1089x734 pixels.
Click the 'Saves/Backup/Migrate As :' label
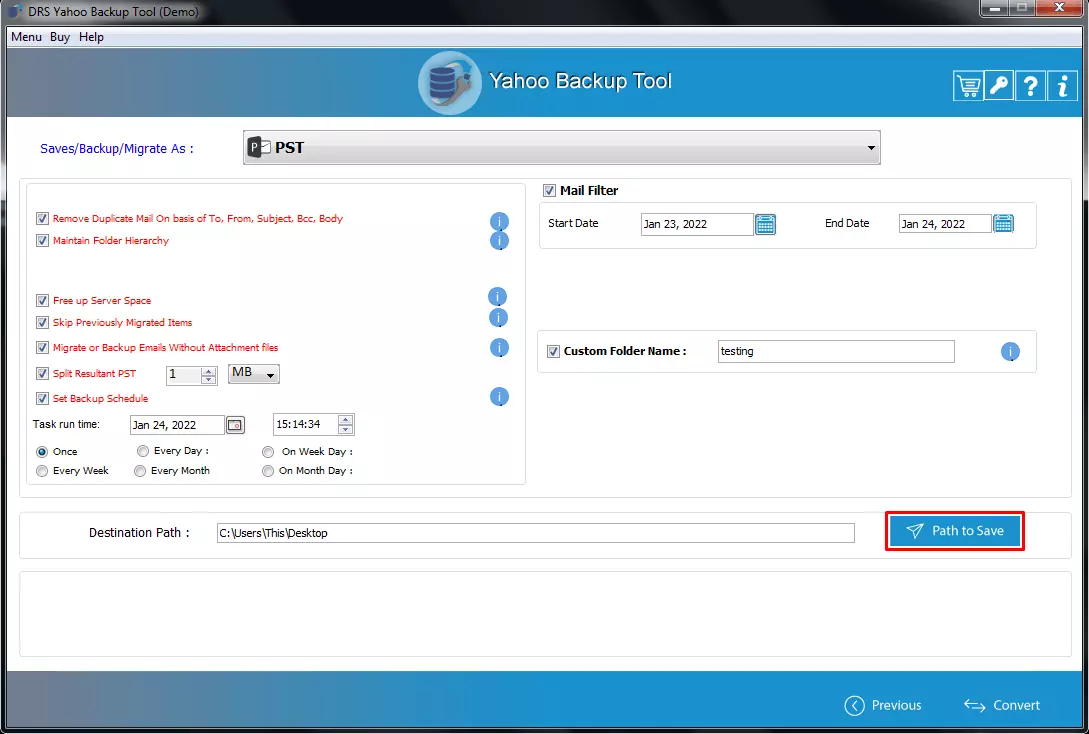117,149
